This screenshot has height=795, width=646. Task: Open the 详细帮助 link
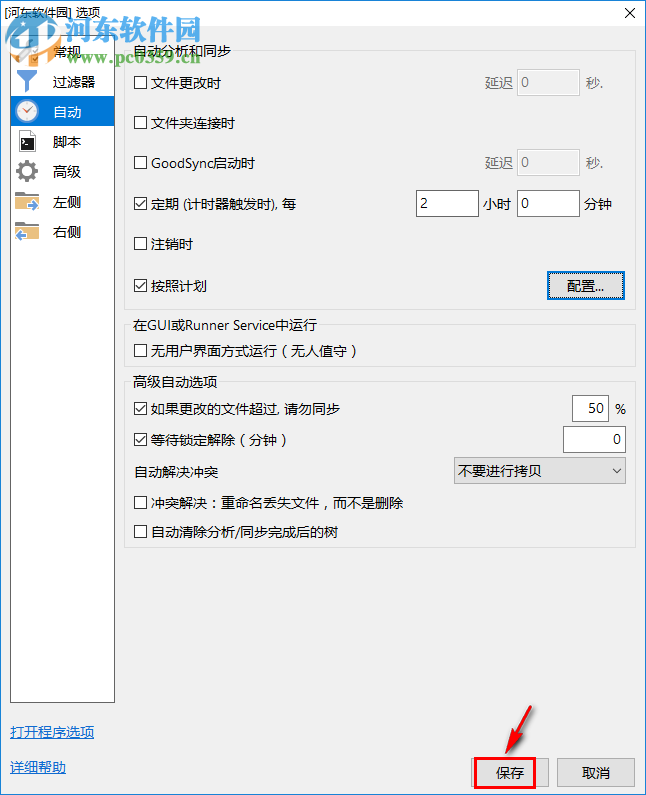[x=38, y=768]
